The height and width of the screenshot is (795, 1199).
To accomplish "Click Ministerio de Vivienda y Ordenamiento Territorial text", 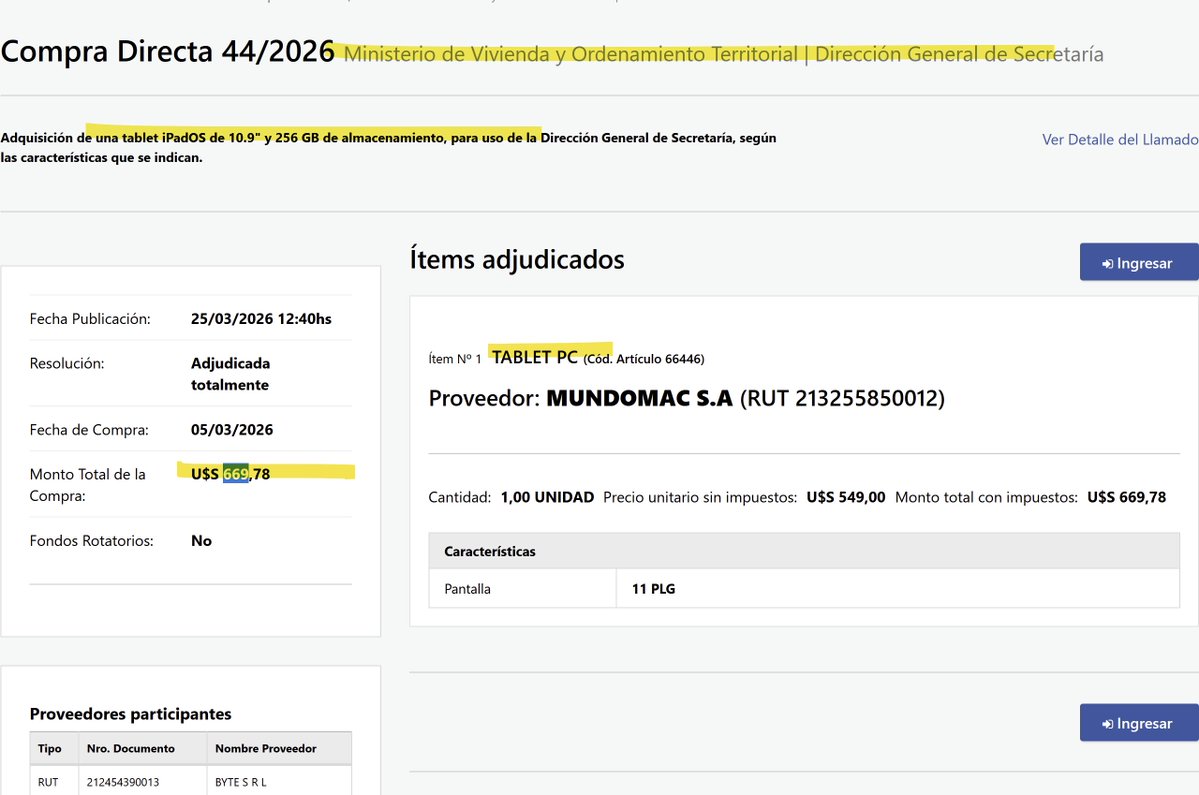I will [571, 54].
